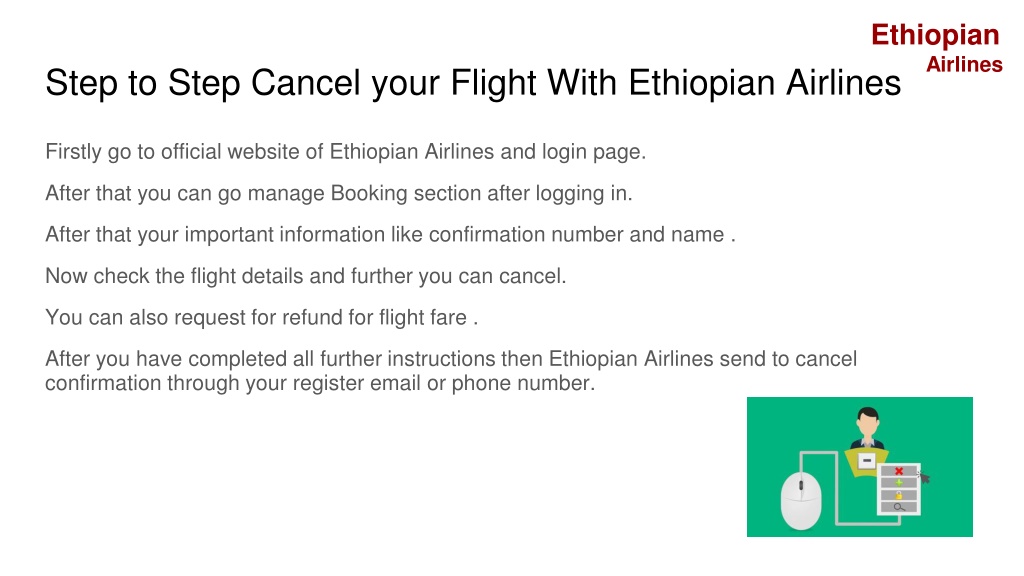The height and width of the screenshot is (576, 1024).
Task: Click the gray arrow cursor icon
Action: [923, 477]
